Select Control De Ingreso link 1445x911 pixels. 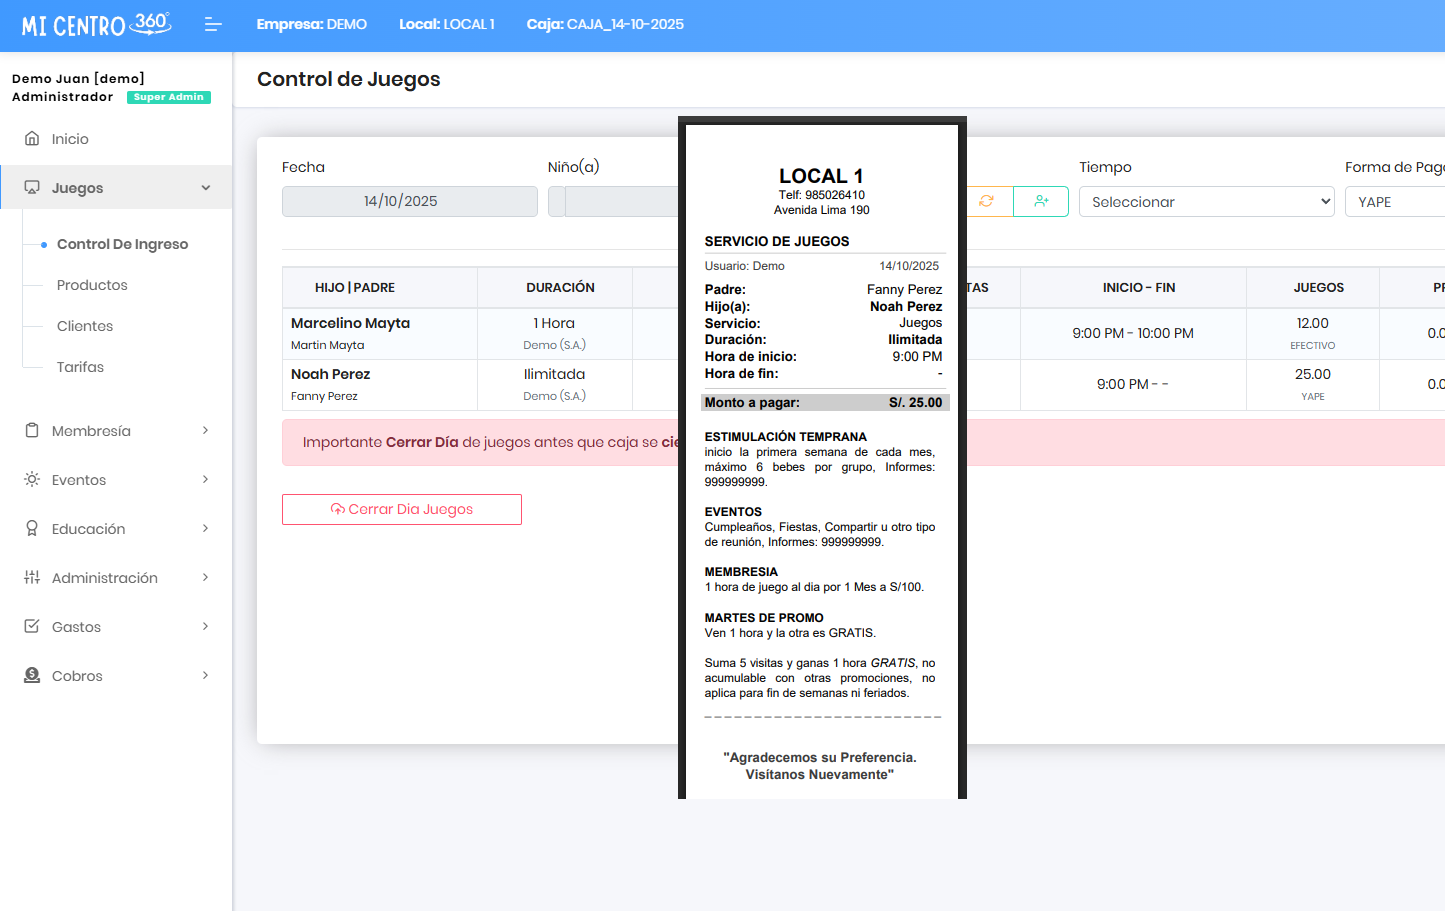click(x=122, y=244)
